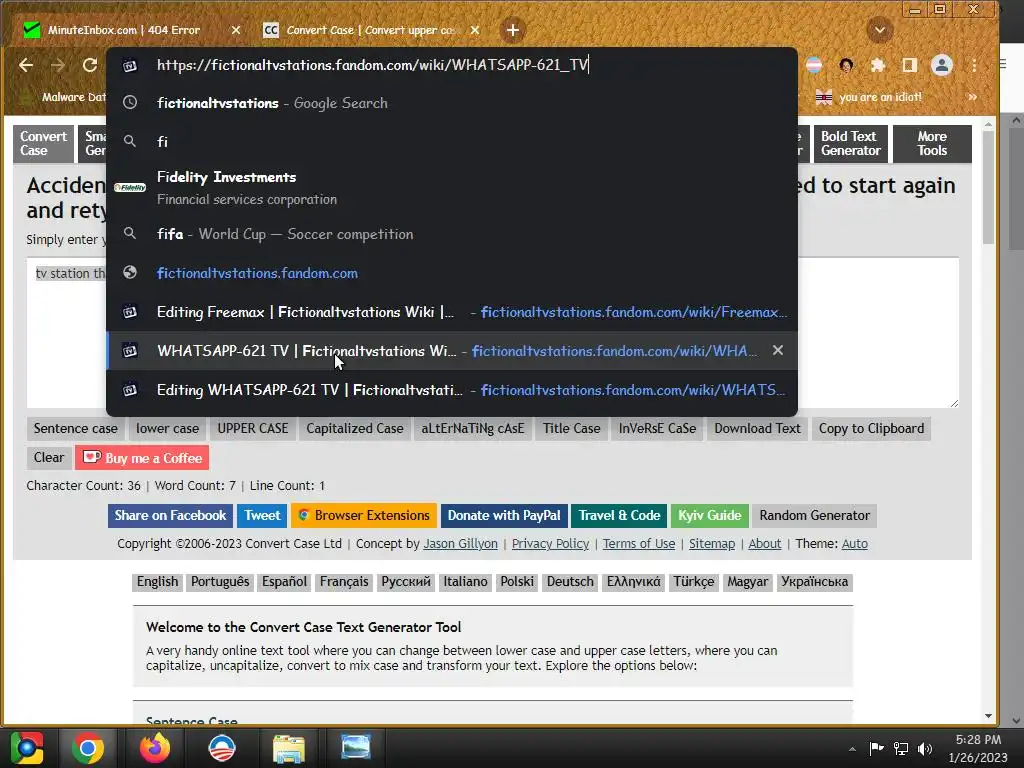Image resolution: width=1024 pixels, height=768 pixels.
Task: Apply InVeRsE CaSe
Action: 657,428
